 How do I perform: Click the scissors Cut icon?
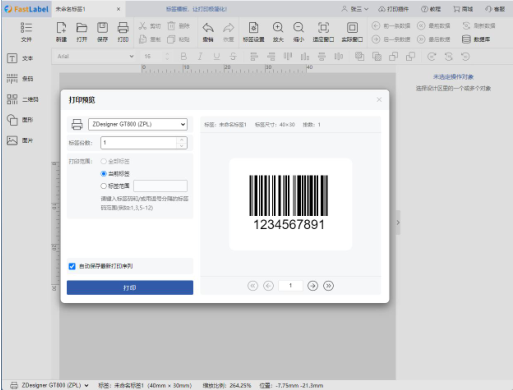[142, 26]
